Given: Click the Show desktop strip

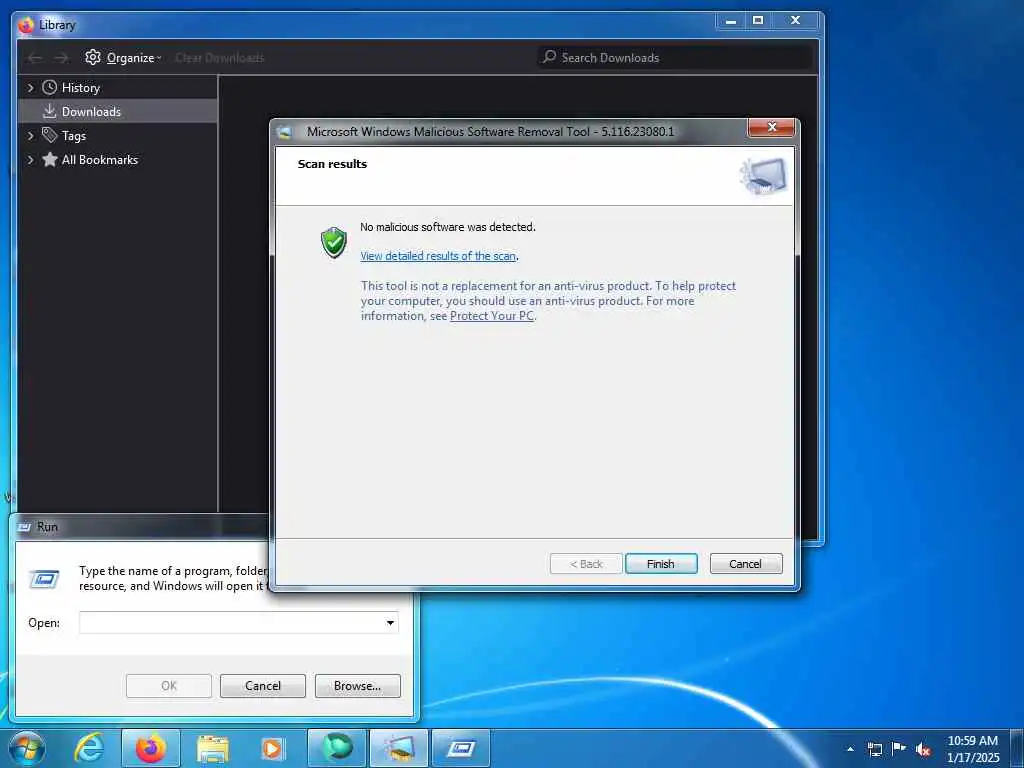Looking at the screenshot, I should [x=1018, y=748].
